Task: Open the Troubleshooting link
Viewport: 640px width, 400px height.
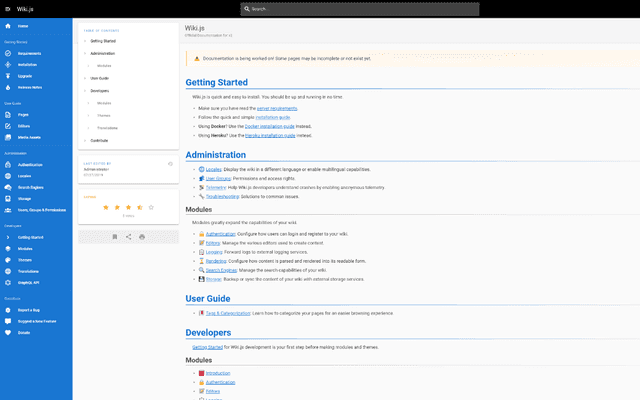Action: (222, 197)
